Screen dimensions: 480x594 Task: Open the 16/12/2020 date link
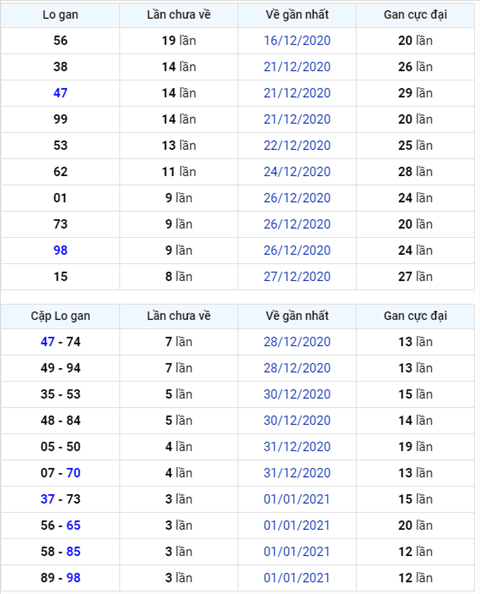(x=297, y=41)
